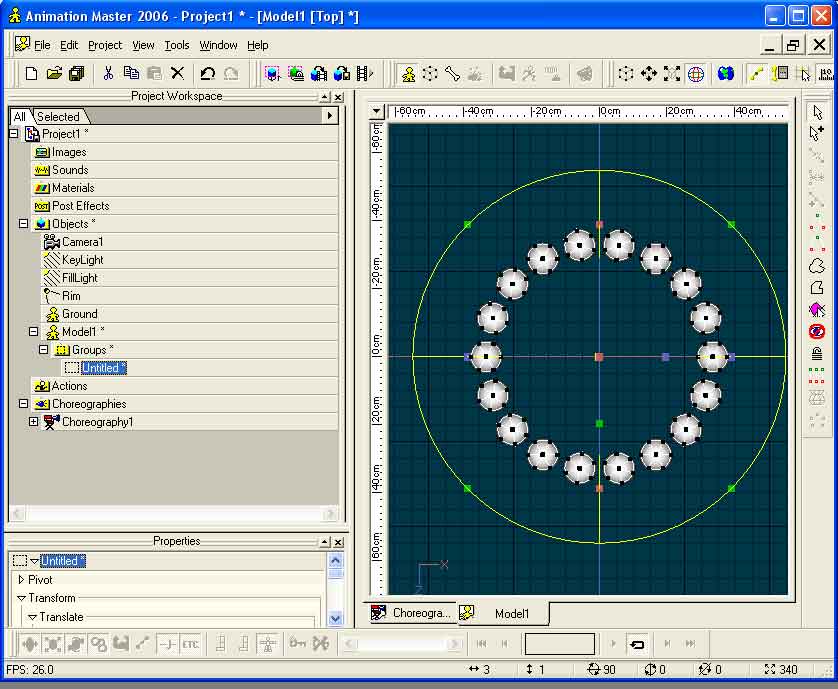The image size is (838, 689).
Task: Collapse the Objects tree node
Action: [x=23, y=224]
